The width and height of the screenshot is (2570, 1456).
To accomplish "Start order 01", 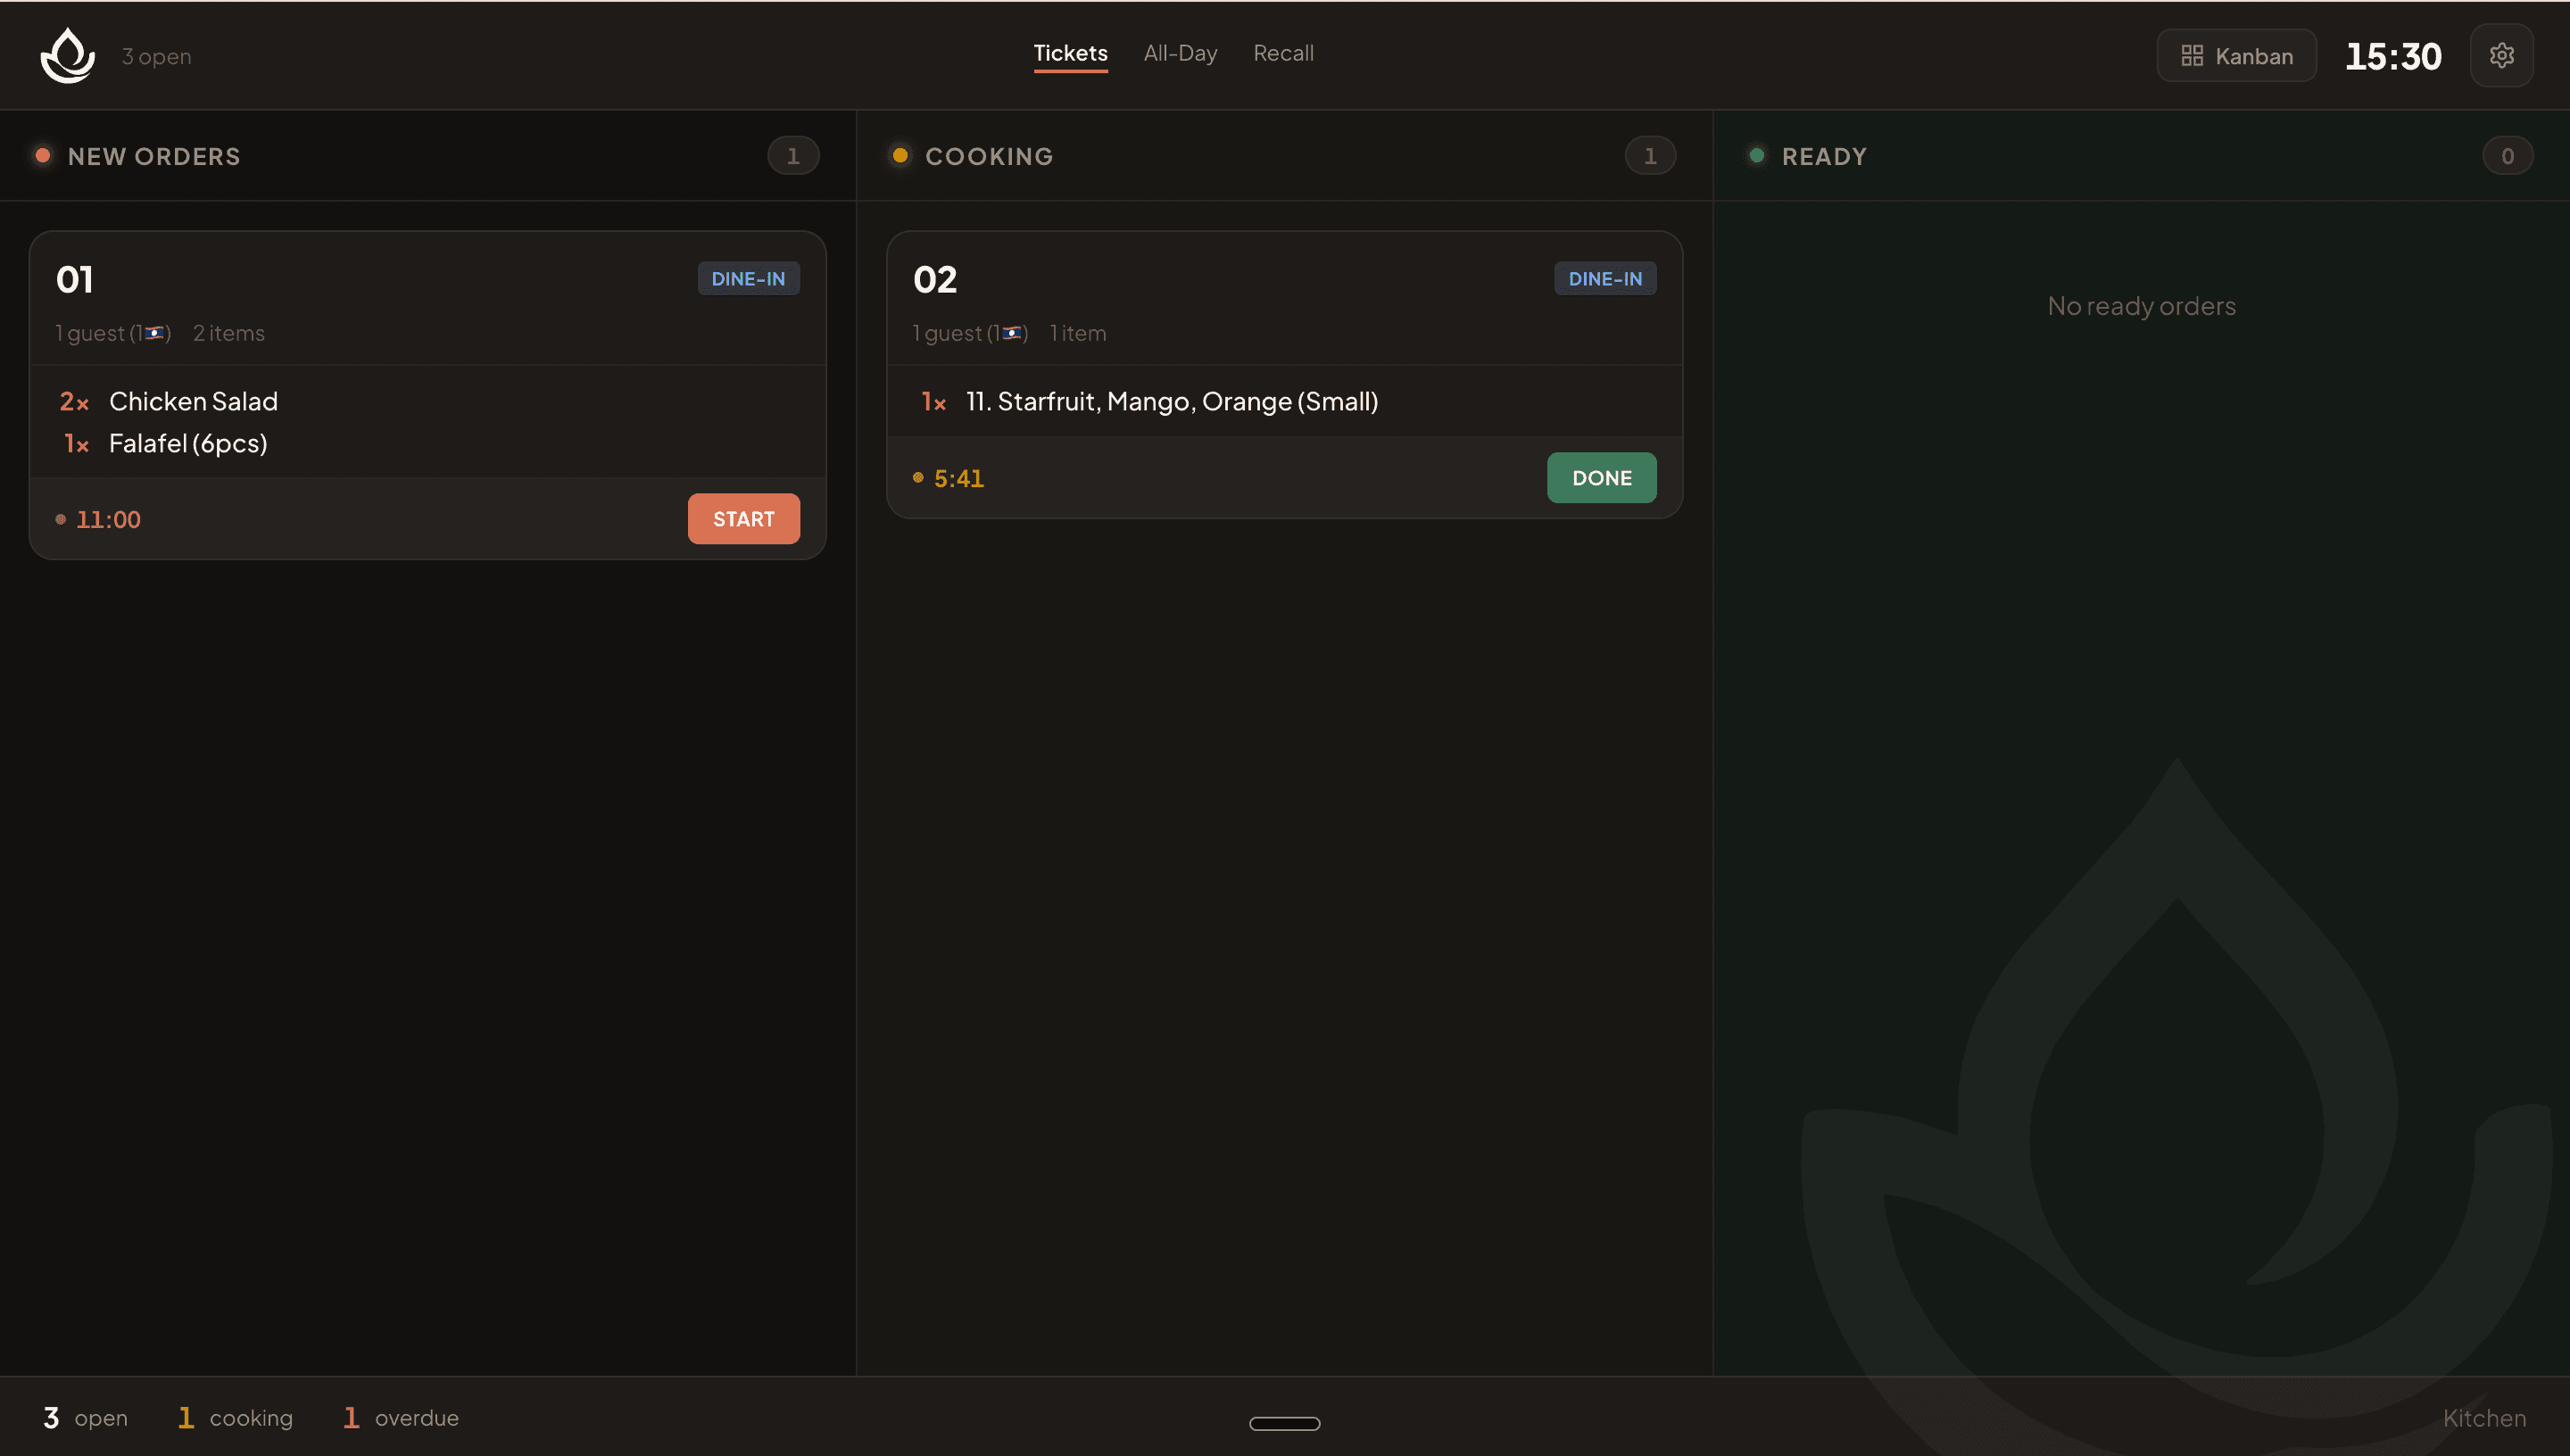I will [743, 518].
